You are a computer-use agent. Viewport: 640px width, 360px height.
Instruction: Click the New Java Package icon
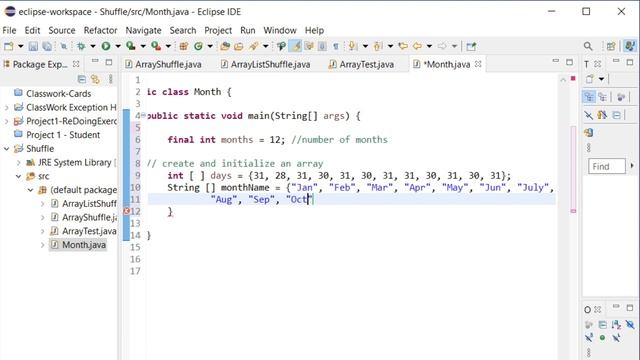click(x=184, y=47)
